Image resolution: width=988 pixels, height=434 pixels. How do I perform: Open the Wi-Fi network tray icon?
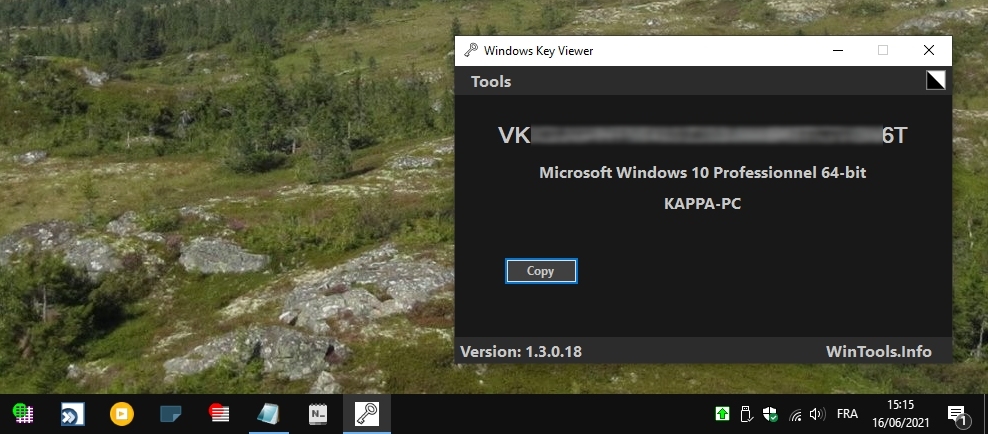pos(795,414)
